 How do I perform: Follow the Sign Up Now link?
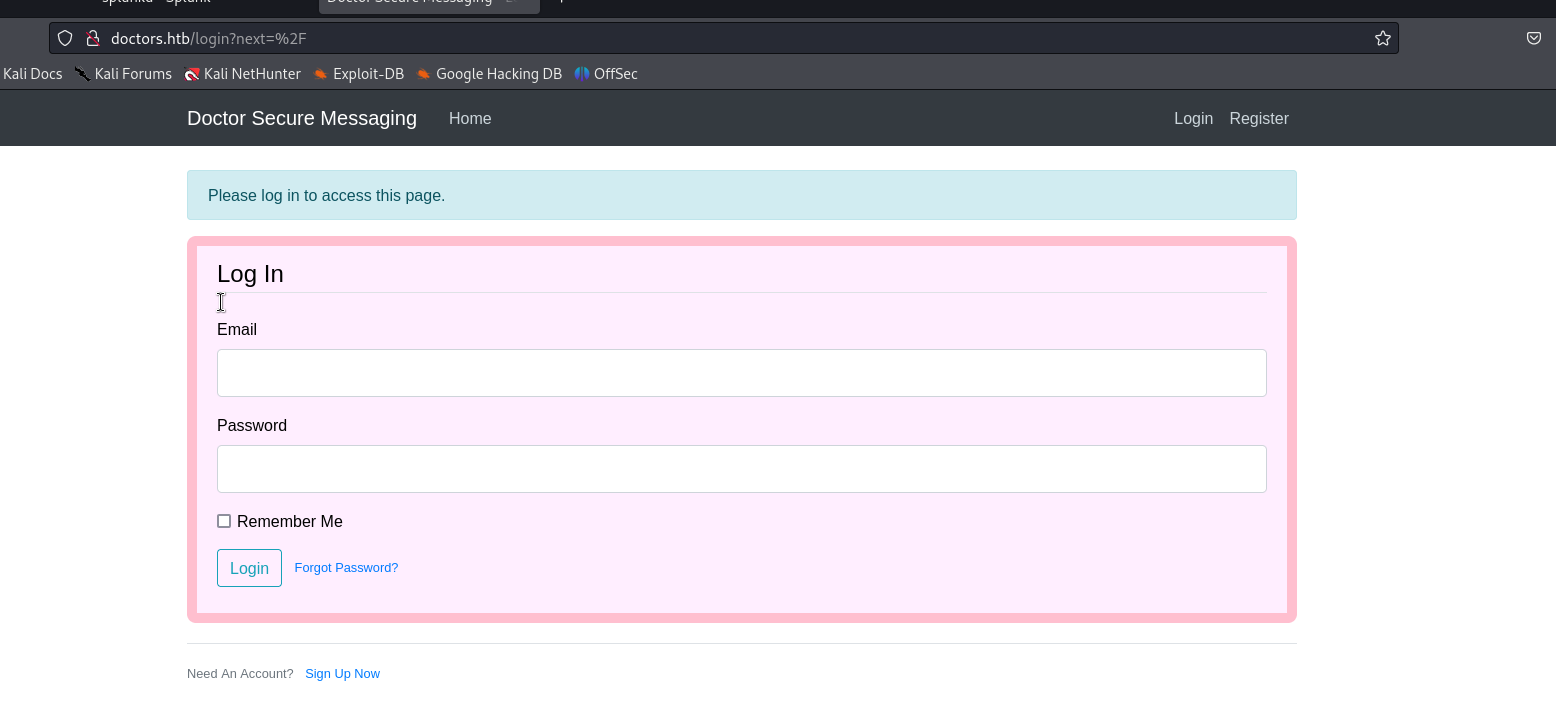click(x=342, y=674)
